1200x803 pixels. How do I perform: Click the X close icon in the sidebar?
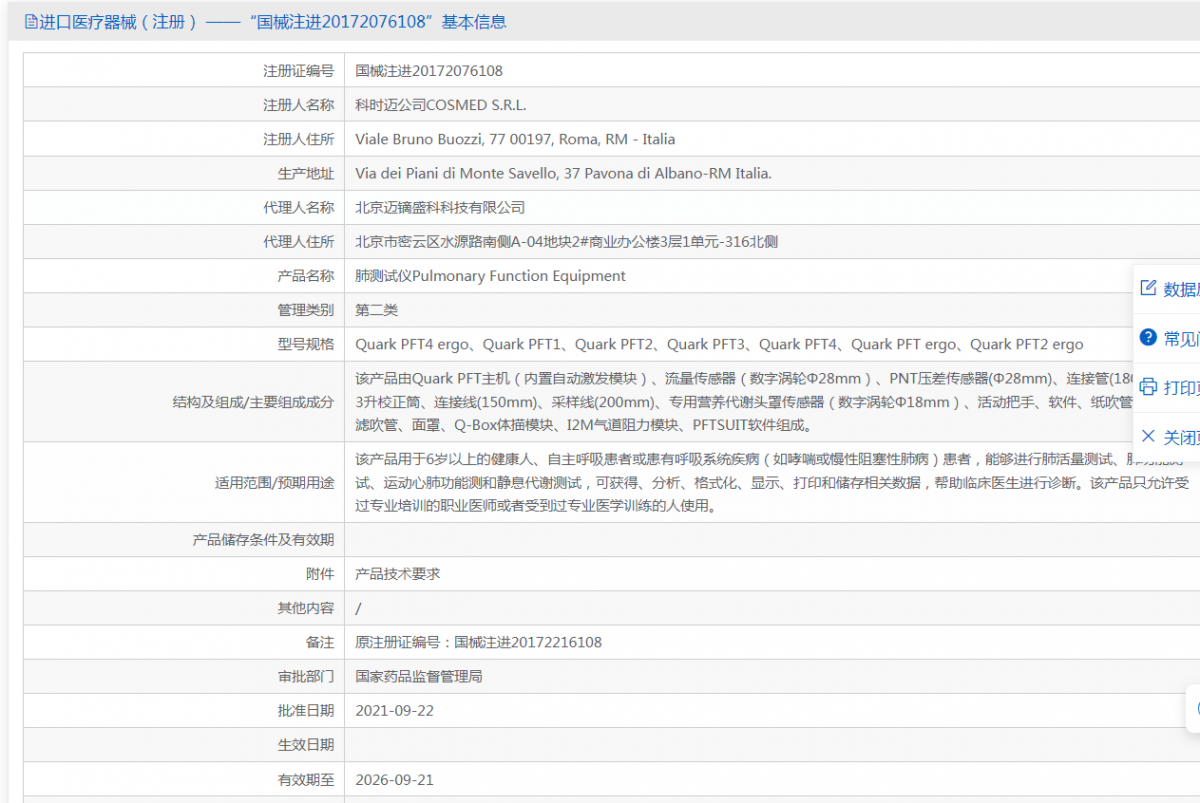point(1148,435)
